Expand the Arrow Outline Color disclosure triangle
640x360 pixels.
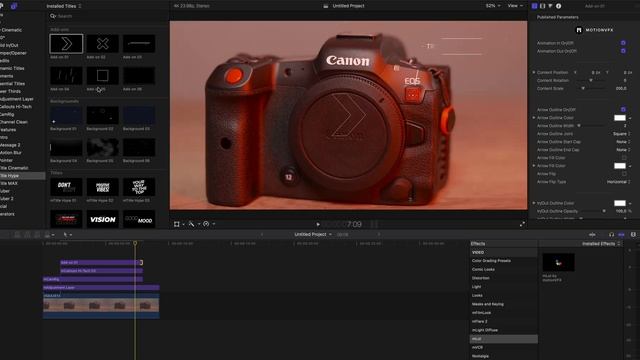click(x=533, y=118)
